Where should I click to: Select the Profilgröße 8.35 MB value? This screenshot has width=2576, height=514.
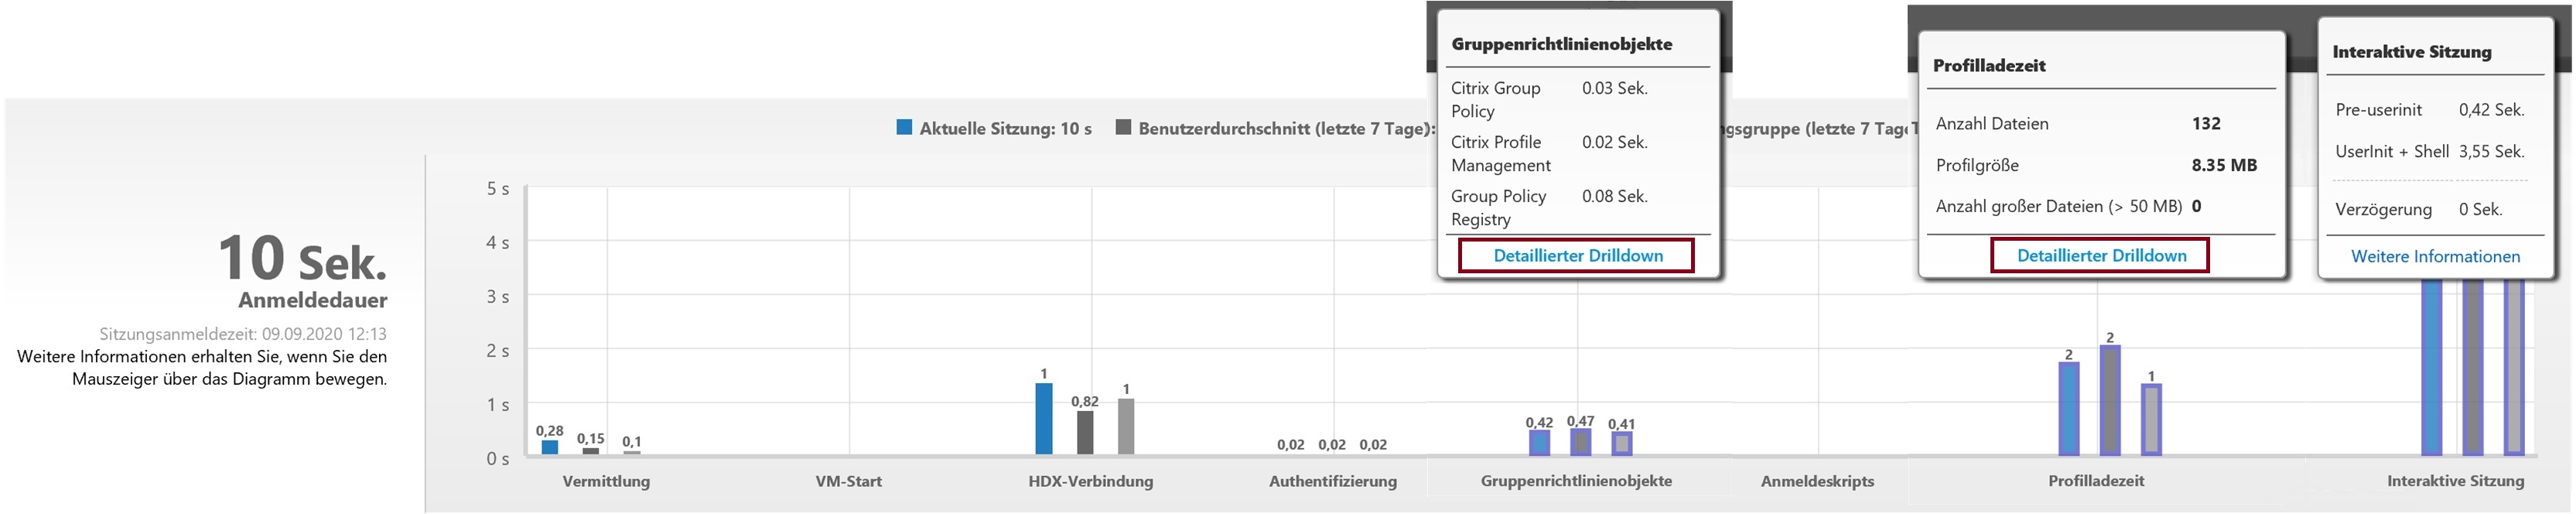(2224, 165)
